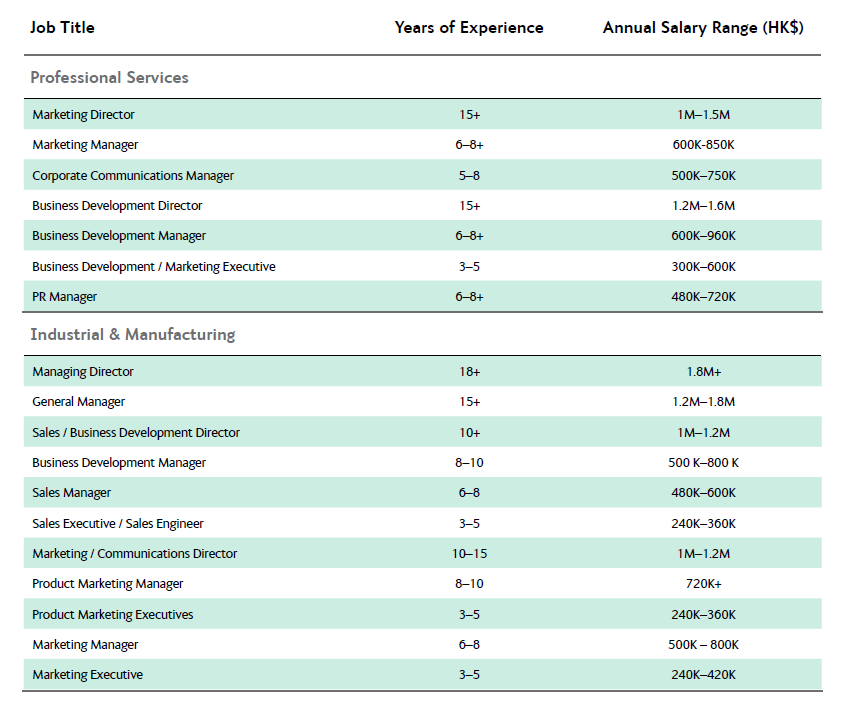Click the Product Marketing Manager job title

click(x=107, y=583)
